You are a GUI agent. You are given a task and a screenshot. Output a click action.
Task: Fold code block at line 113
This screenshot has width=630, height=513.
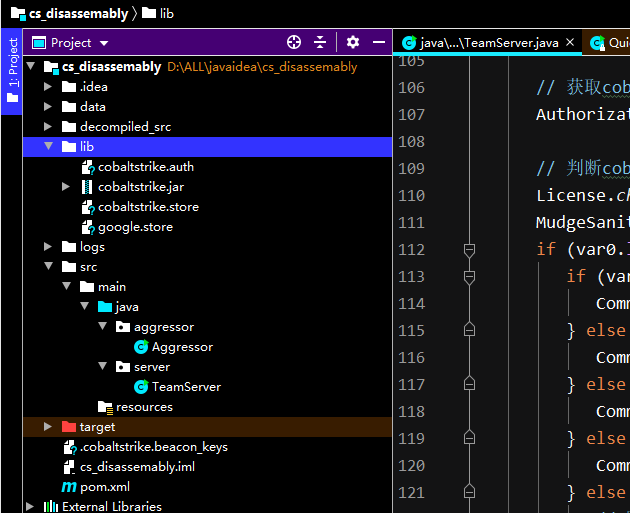click(x=469, y=277)
